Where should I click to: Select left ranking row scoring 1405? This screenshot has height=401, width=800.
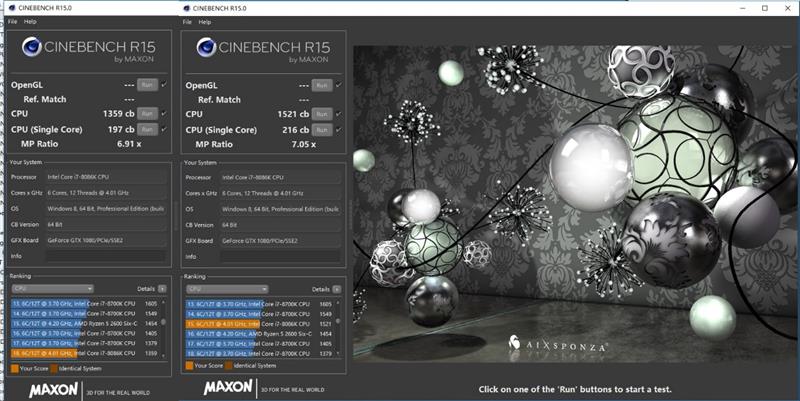click(85, 333)
